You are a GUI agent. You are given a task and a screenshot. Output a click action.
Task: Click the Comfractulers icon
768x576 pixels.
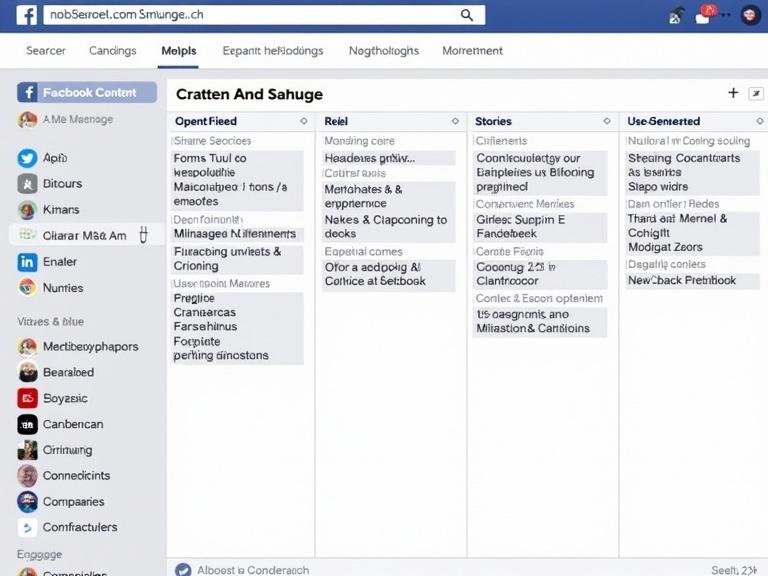(x=27, y=528)
